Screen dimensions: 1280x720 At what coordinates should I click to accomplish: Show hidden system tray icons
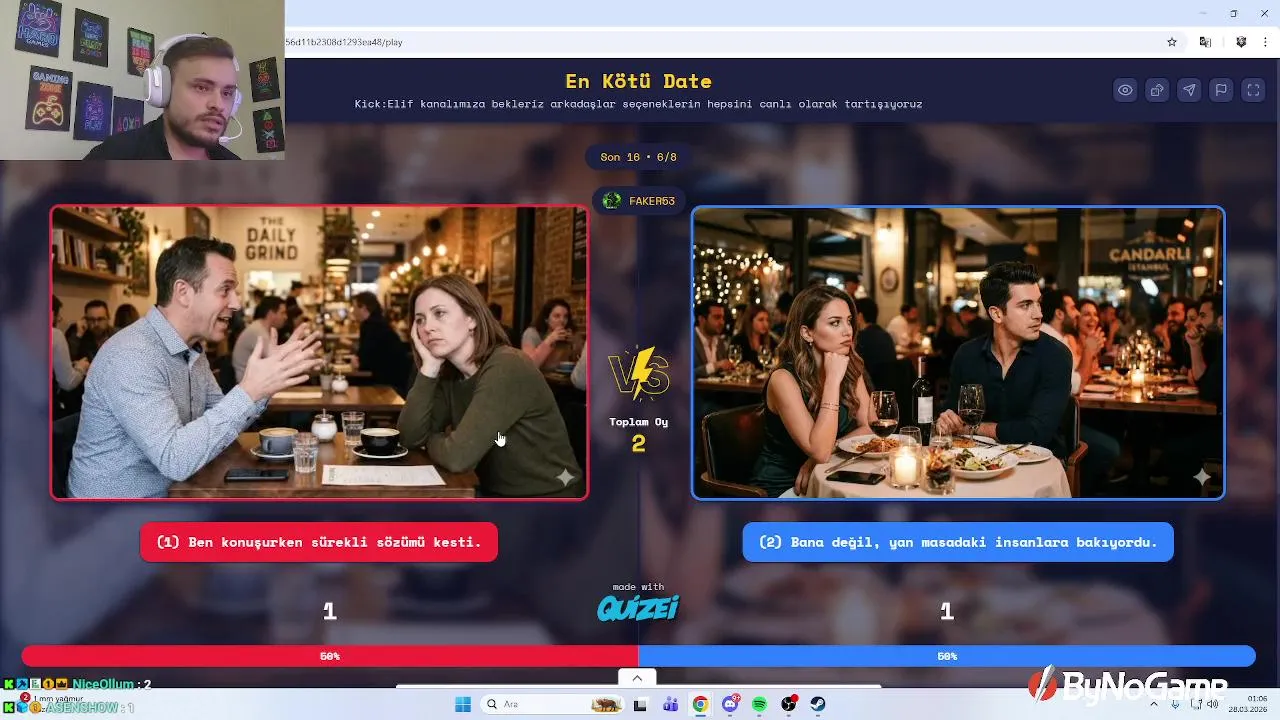pos(1156,704)
